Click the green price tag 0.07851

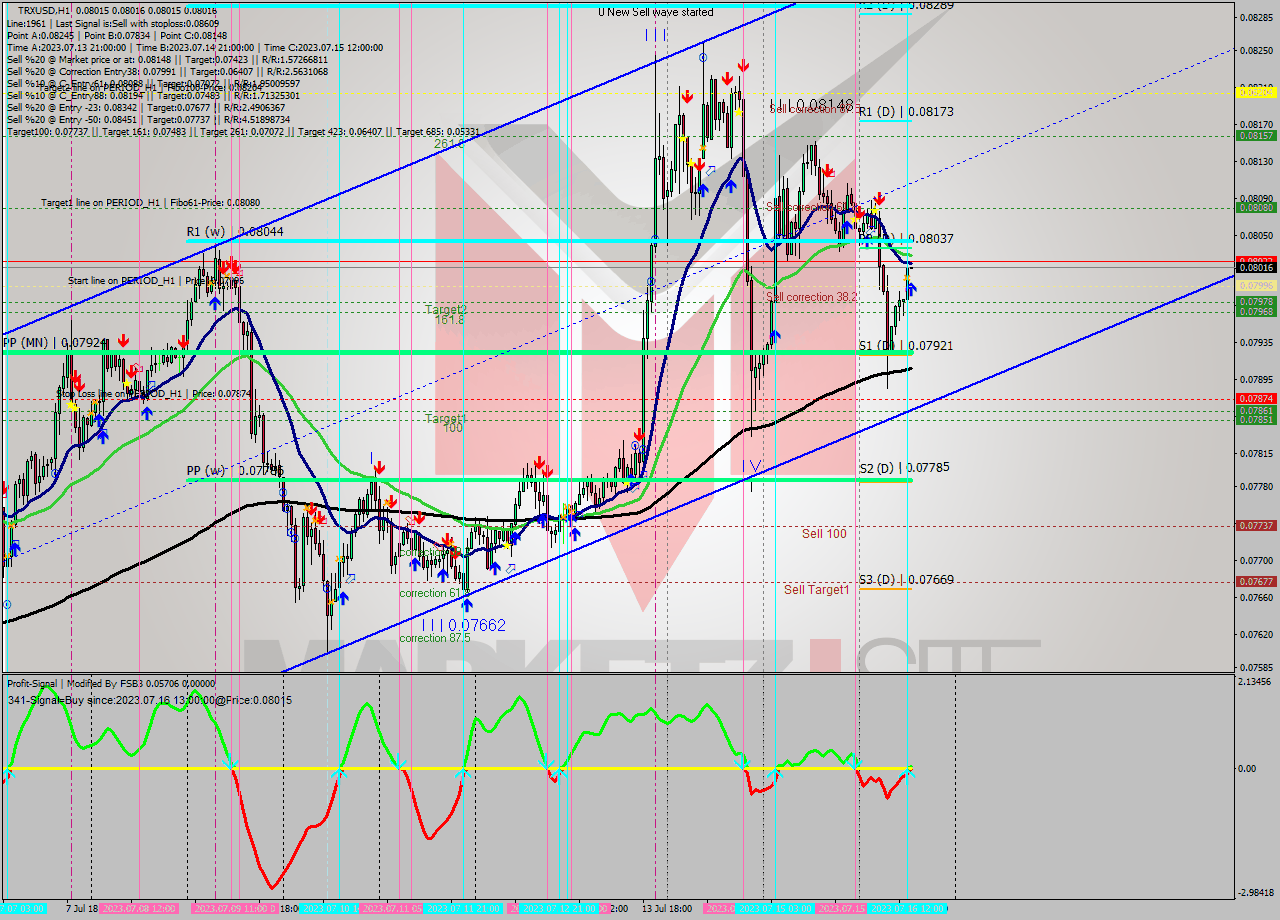1256,419
